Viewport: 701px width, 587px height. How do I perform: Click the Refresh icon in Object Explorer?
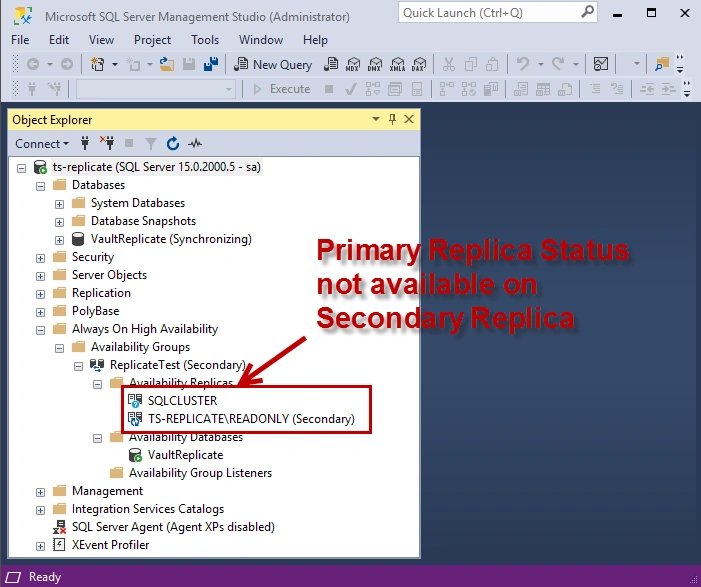(173, 144)
